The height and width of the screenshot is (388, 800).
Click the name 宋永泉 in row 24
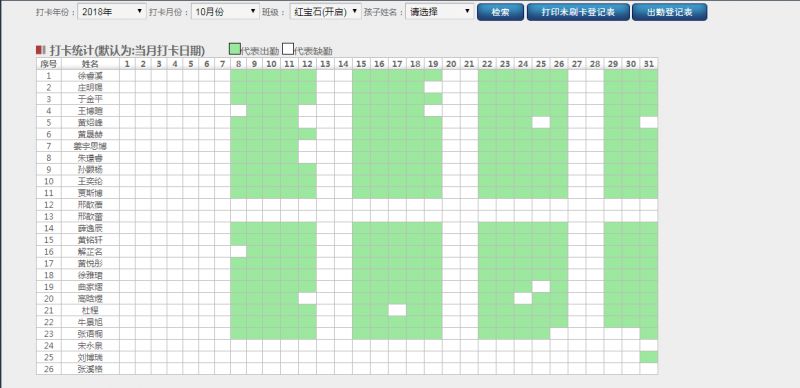click(90, 346)
